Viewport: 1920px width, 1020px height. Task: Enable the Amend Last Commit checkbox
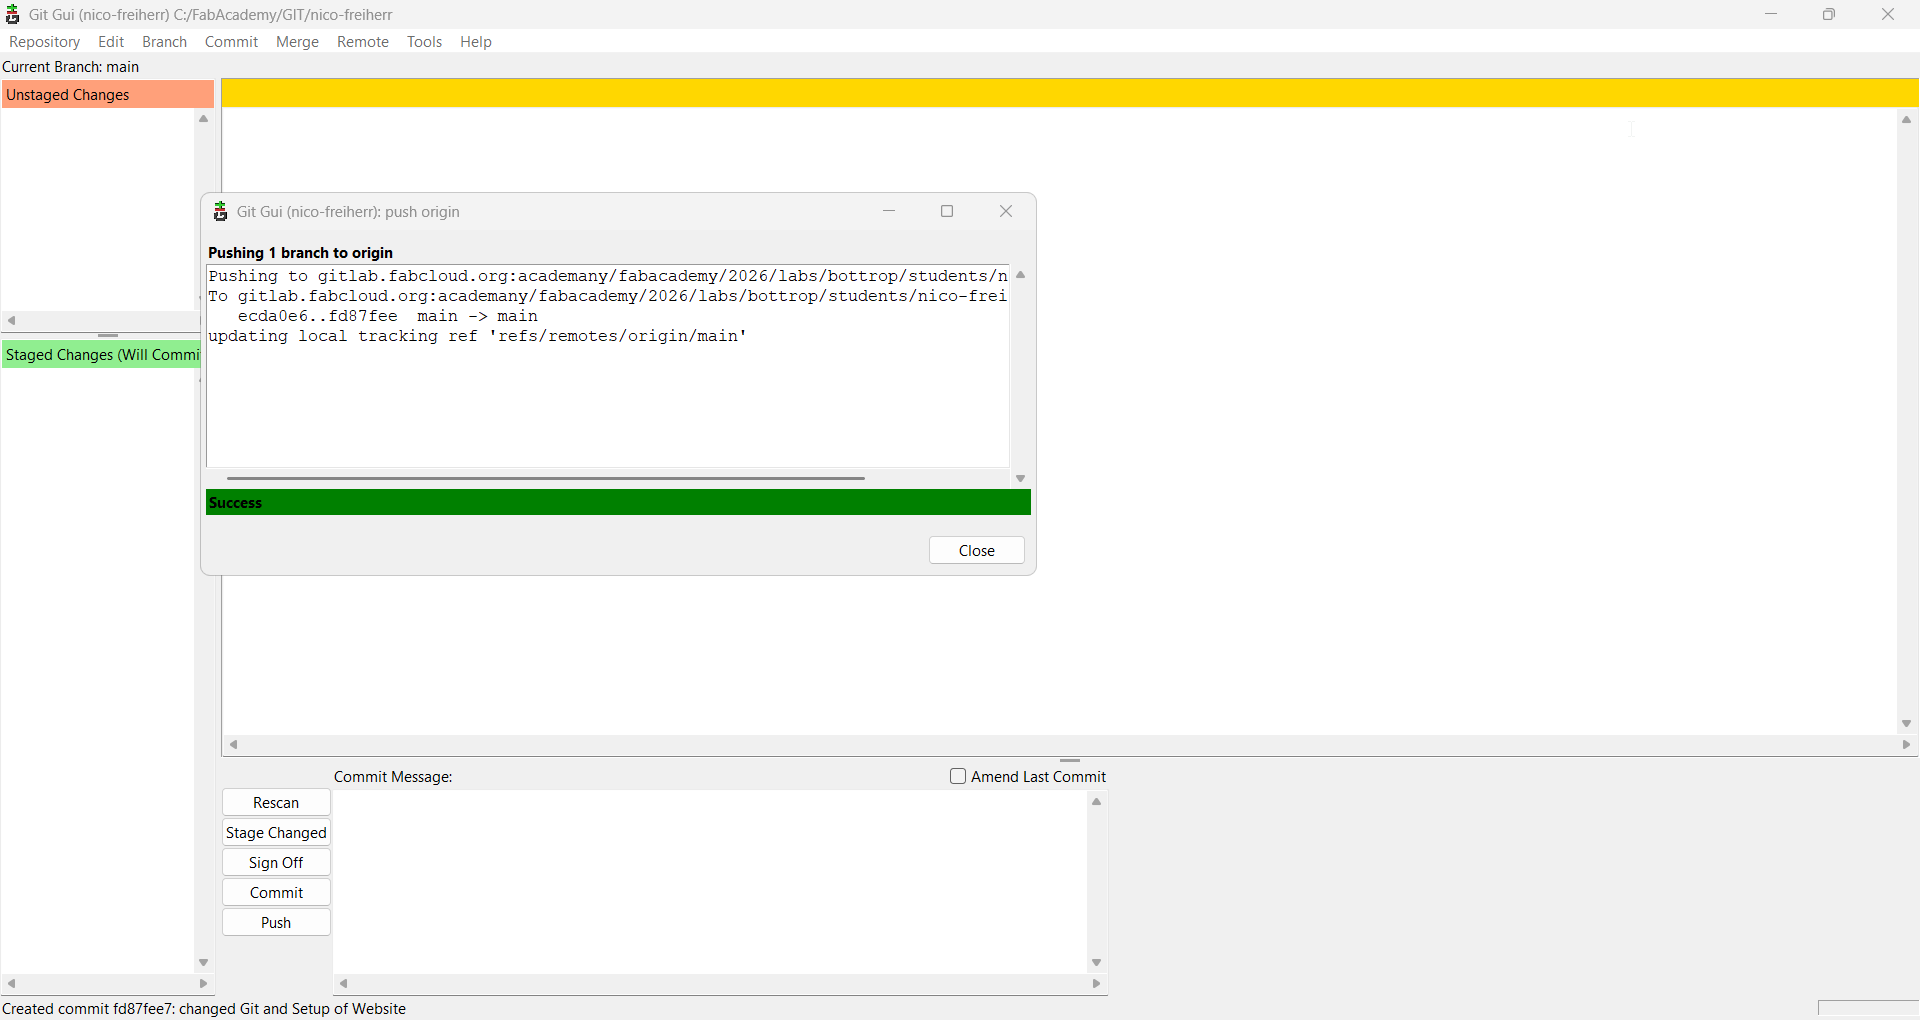[958, 777]
